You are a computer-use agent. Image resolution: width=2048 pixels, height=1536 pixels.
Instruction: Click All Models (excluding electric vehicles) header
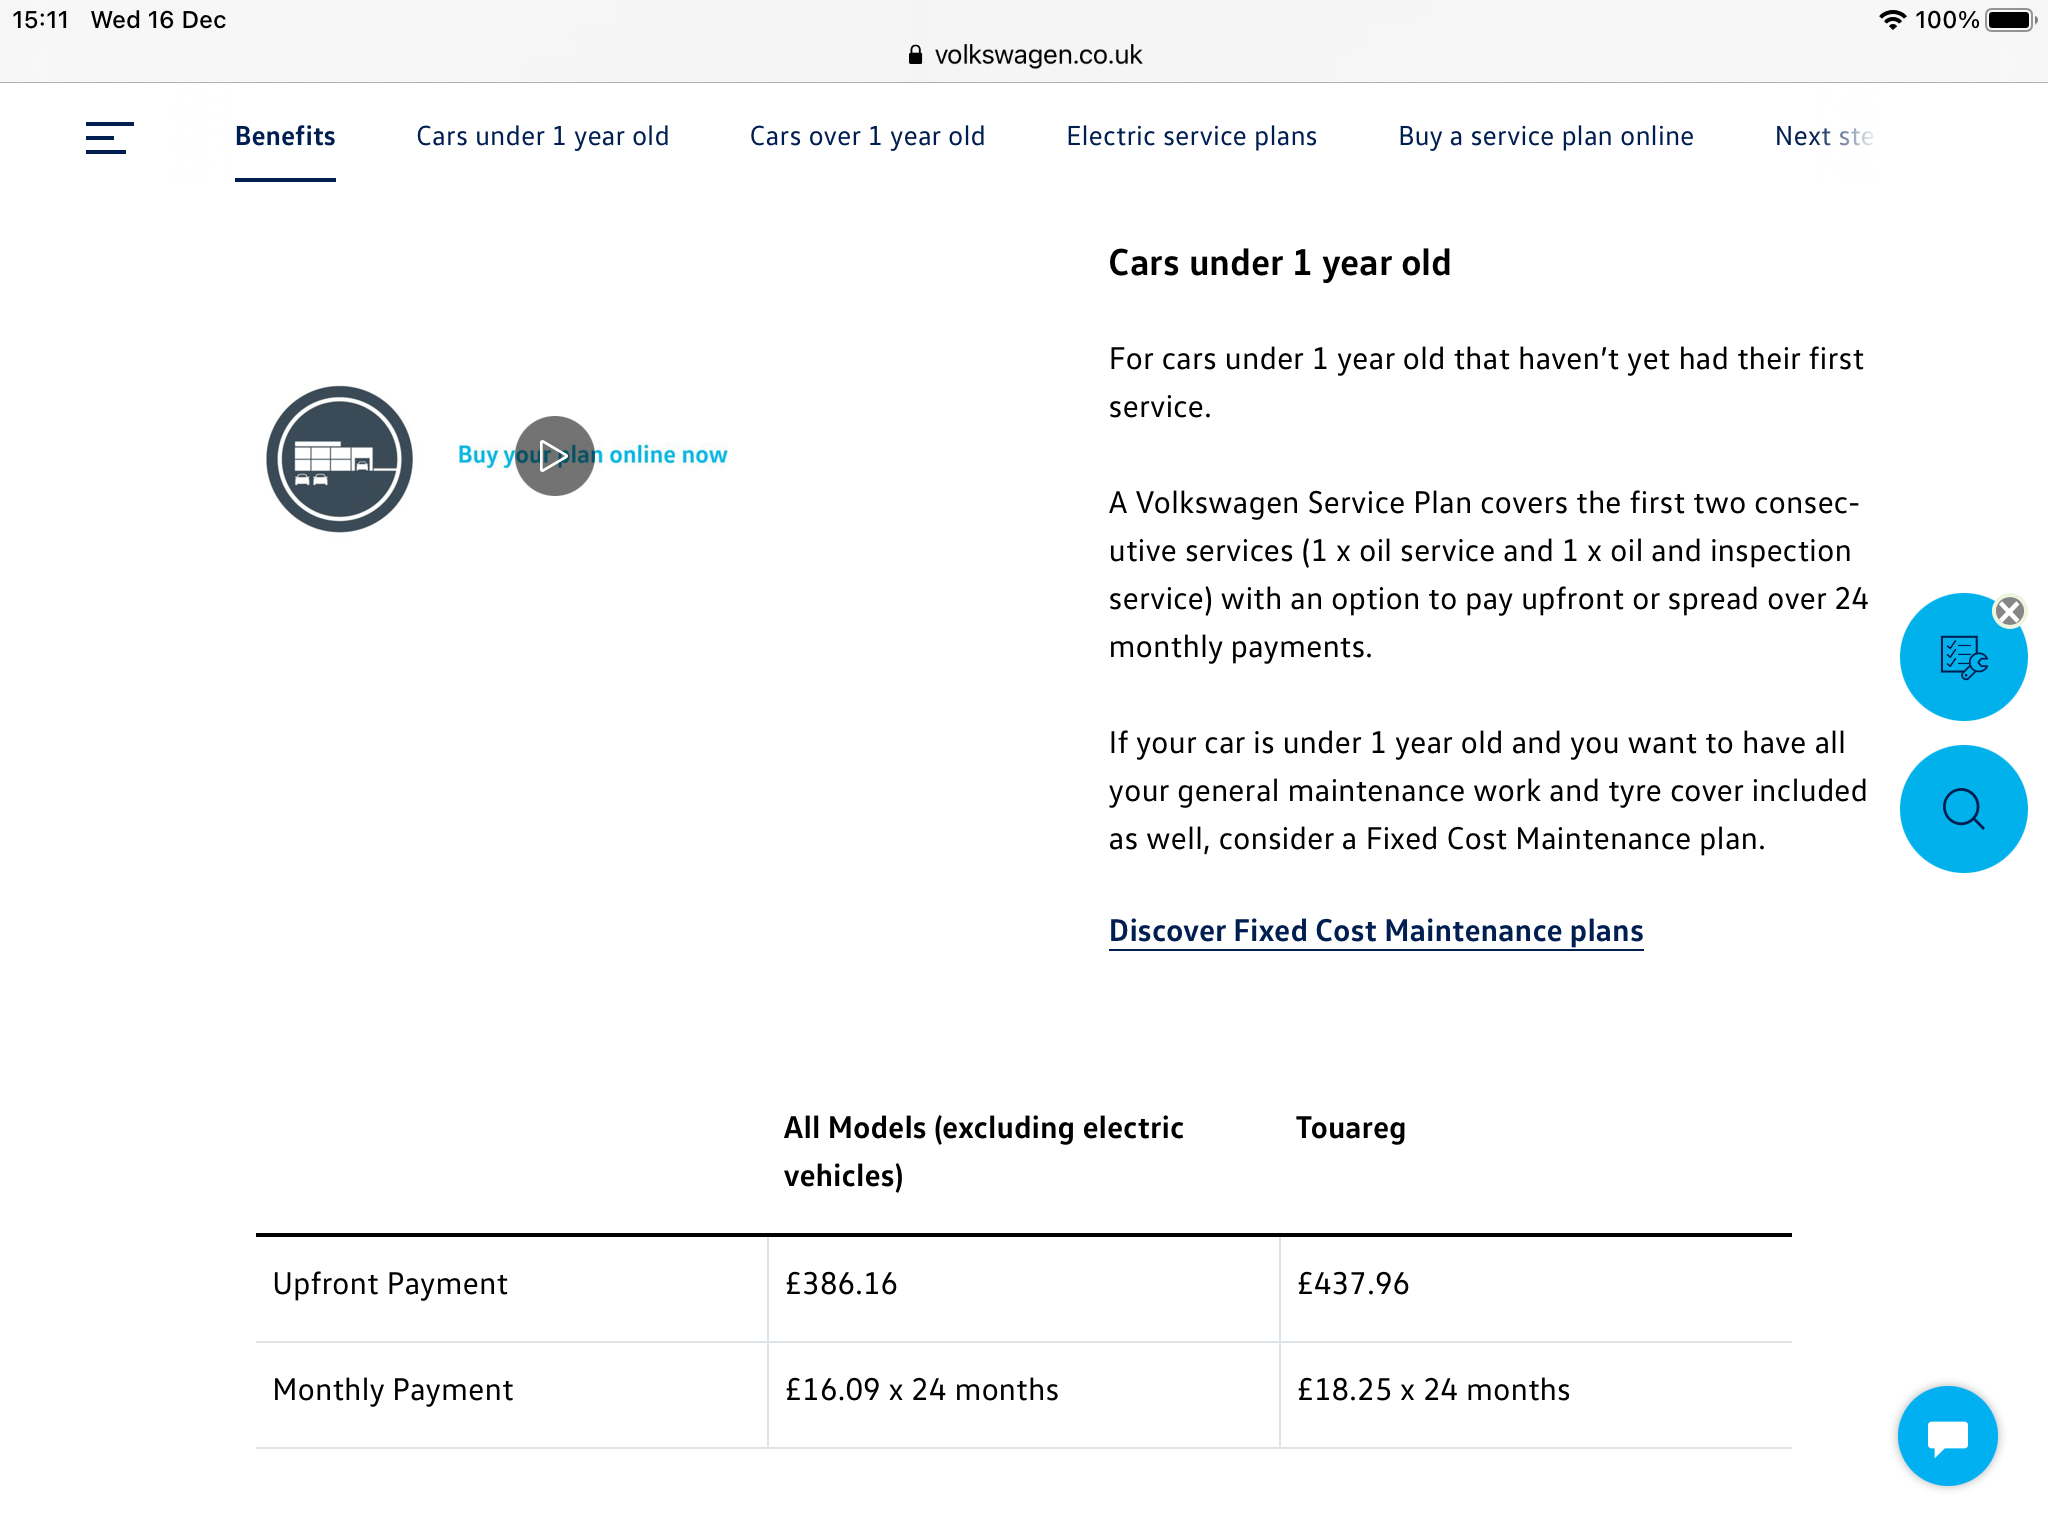[984, 1152]
